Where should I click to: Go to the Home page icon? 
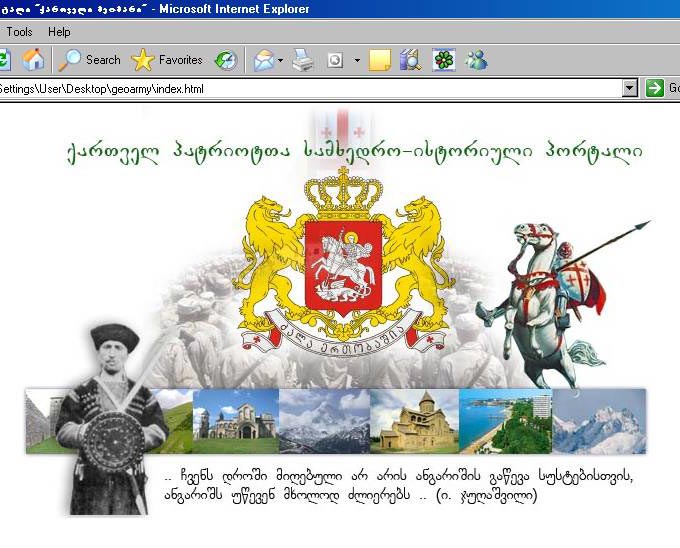coord(33,60)
